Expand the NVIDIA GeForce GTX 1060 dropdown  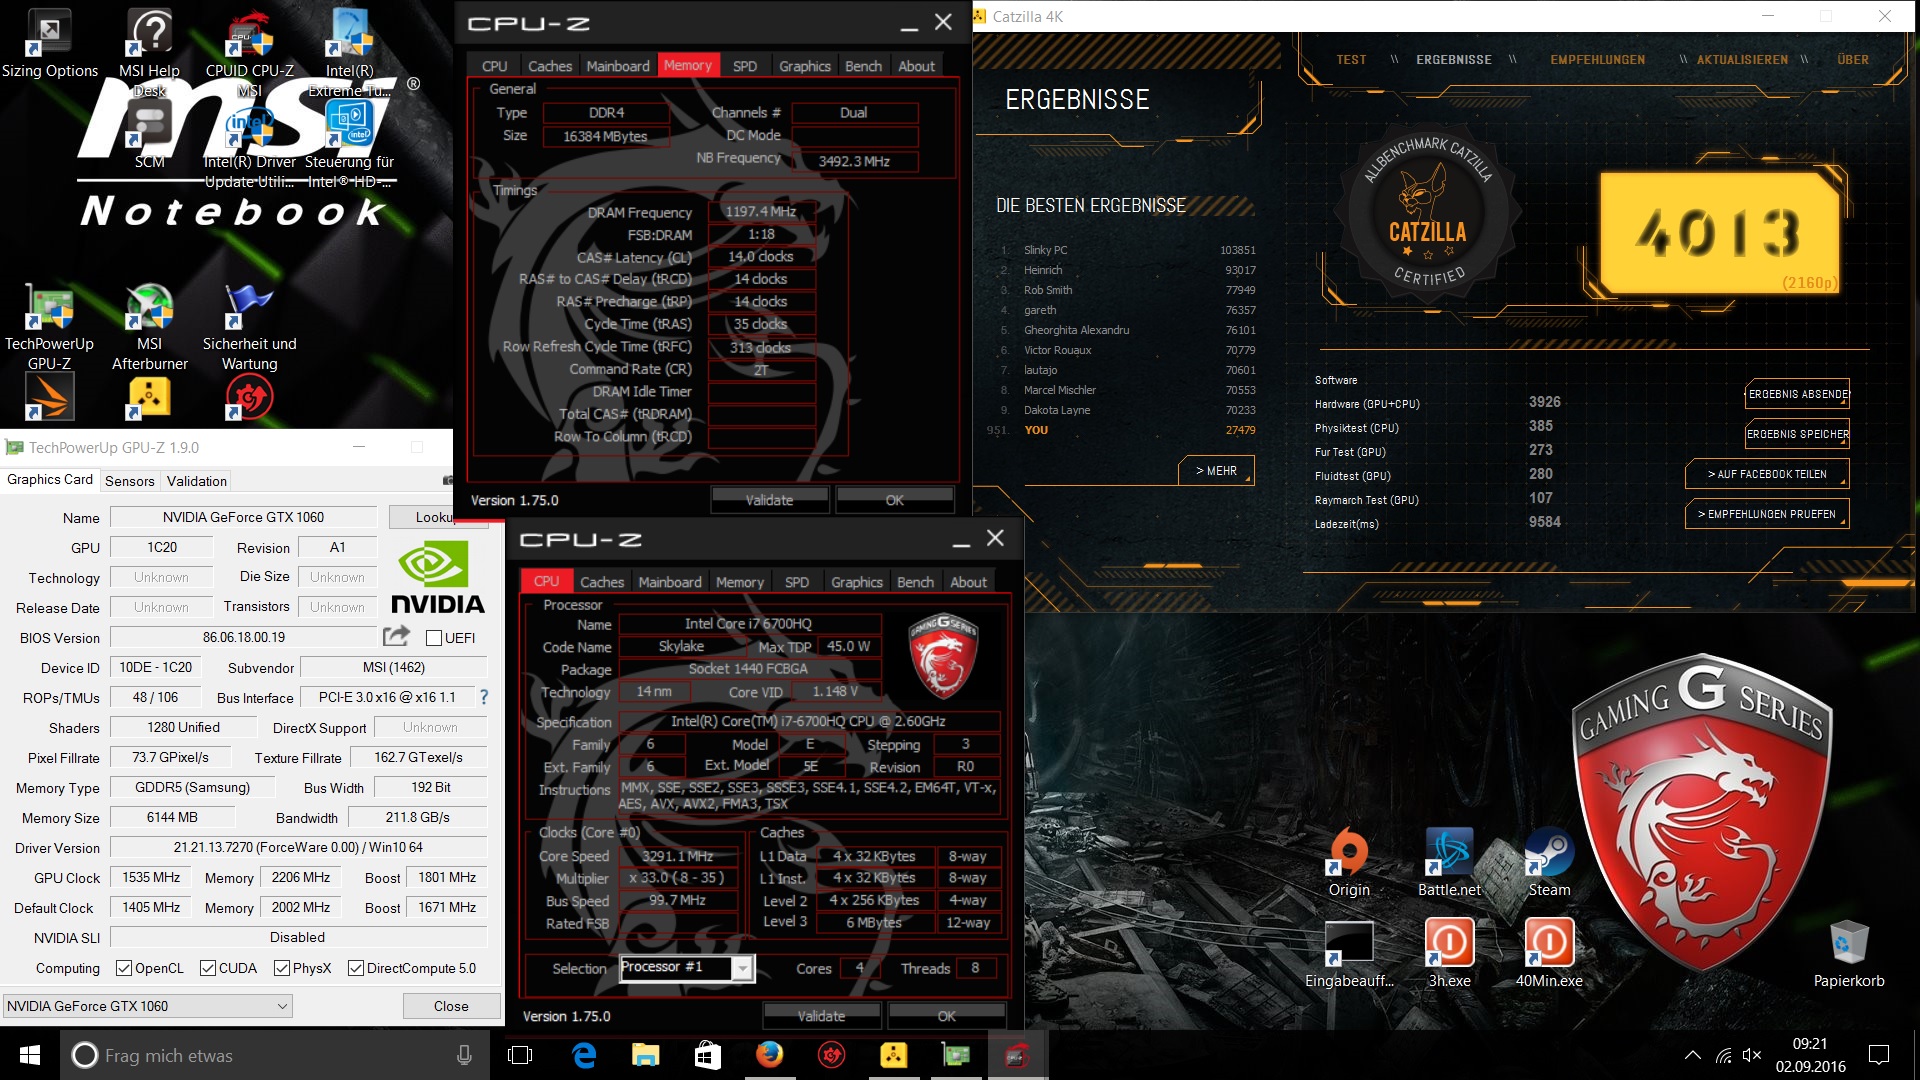click(148, 1006)
